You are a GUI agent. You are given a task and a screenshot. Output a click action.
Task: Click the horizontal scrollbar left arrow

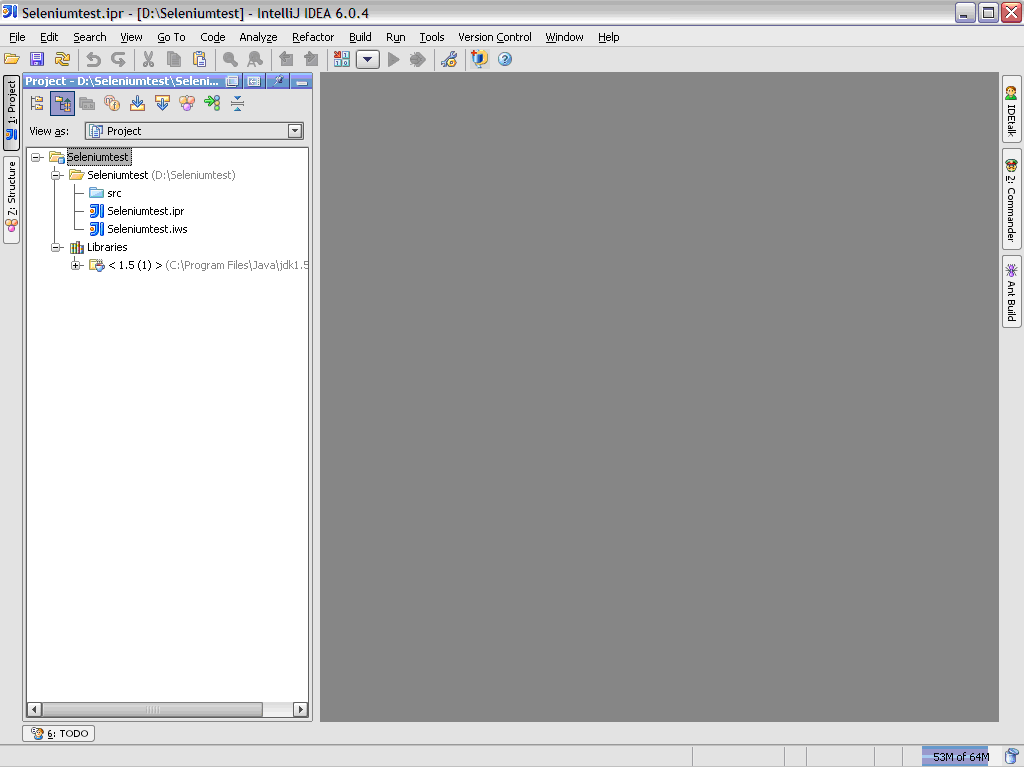point(35,709)
